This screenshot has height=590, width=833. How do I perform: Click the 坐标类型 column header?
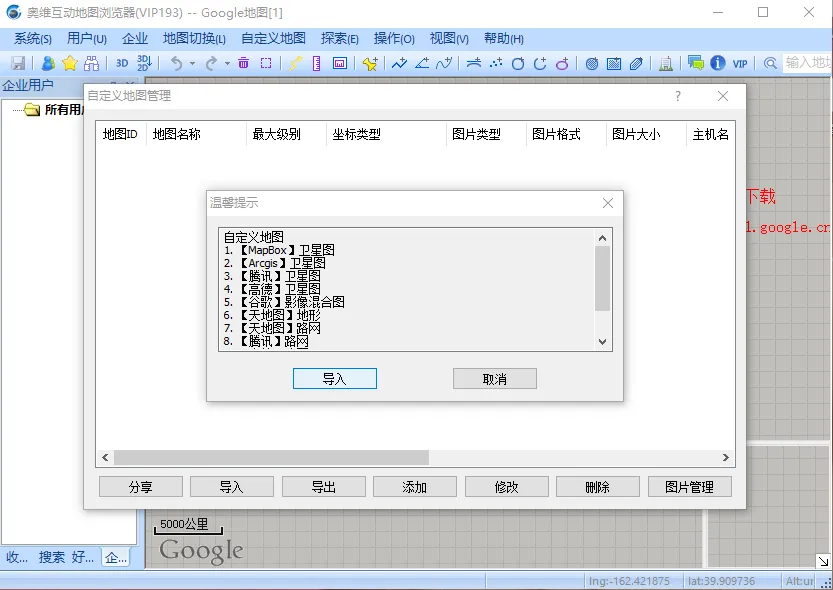tap(386, 134)
